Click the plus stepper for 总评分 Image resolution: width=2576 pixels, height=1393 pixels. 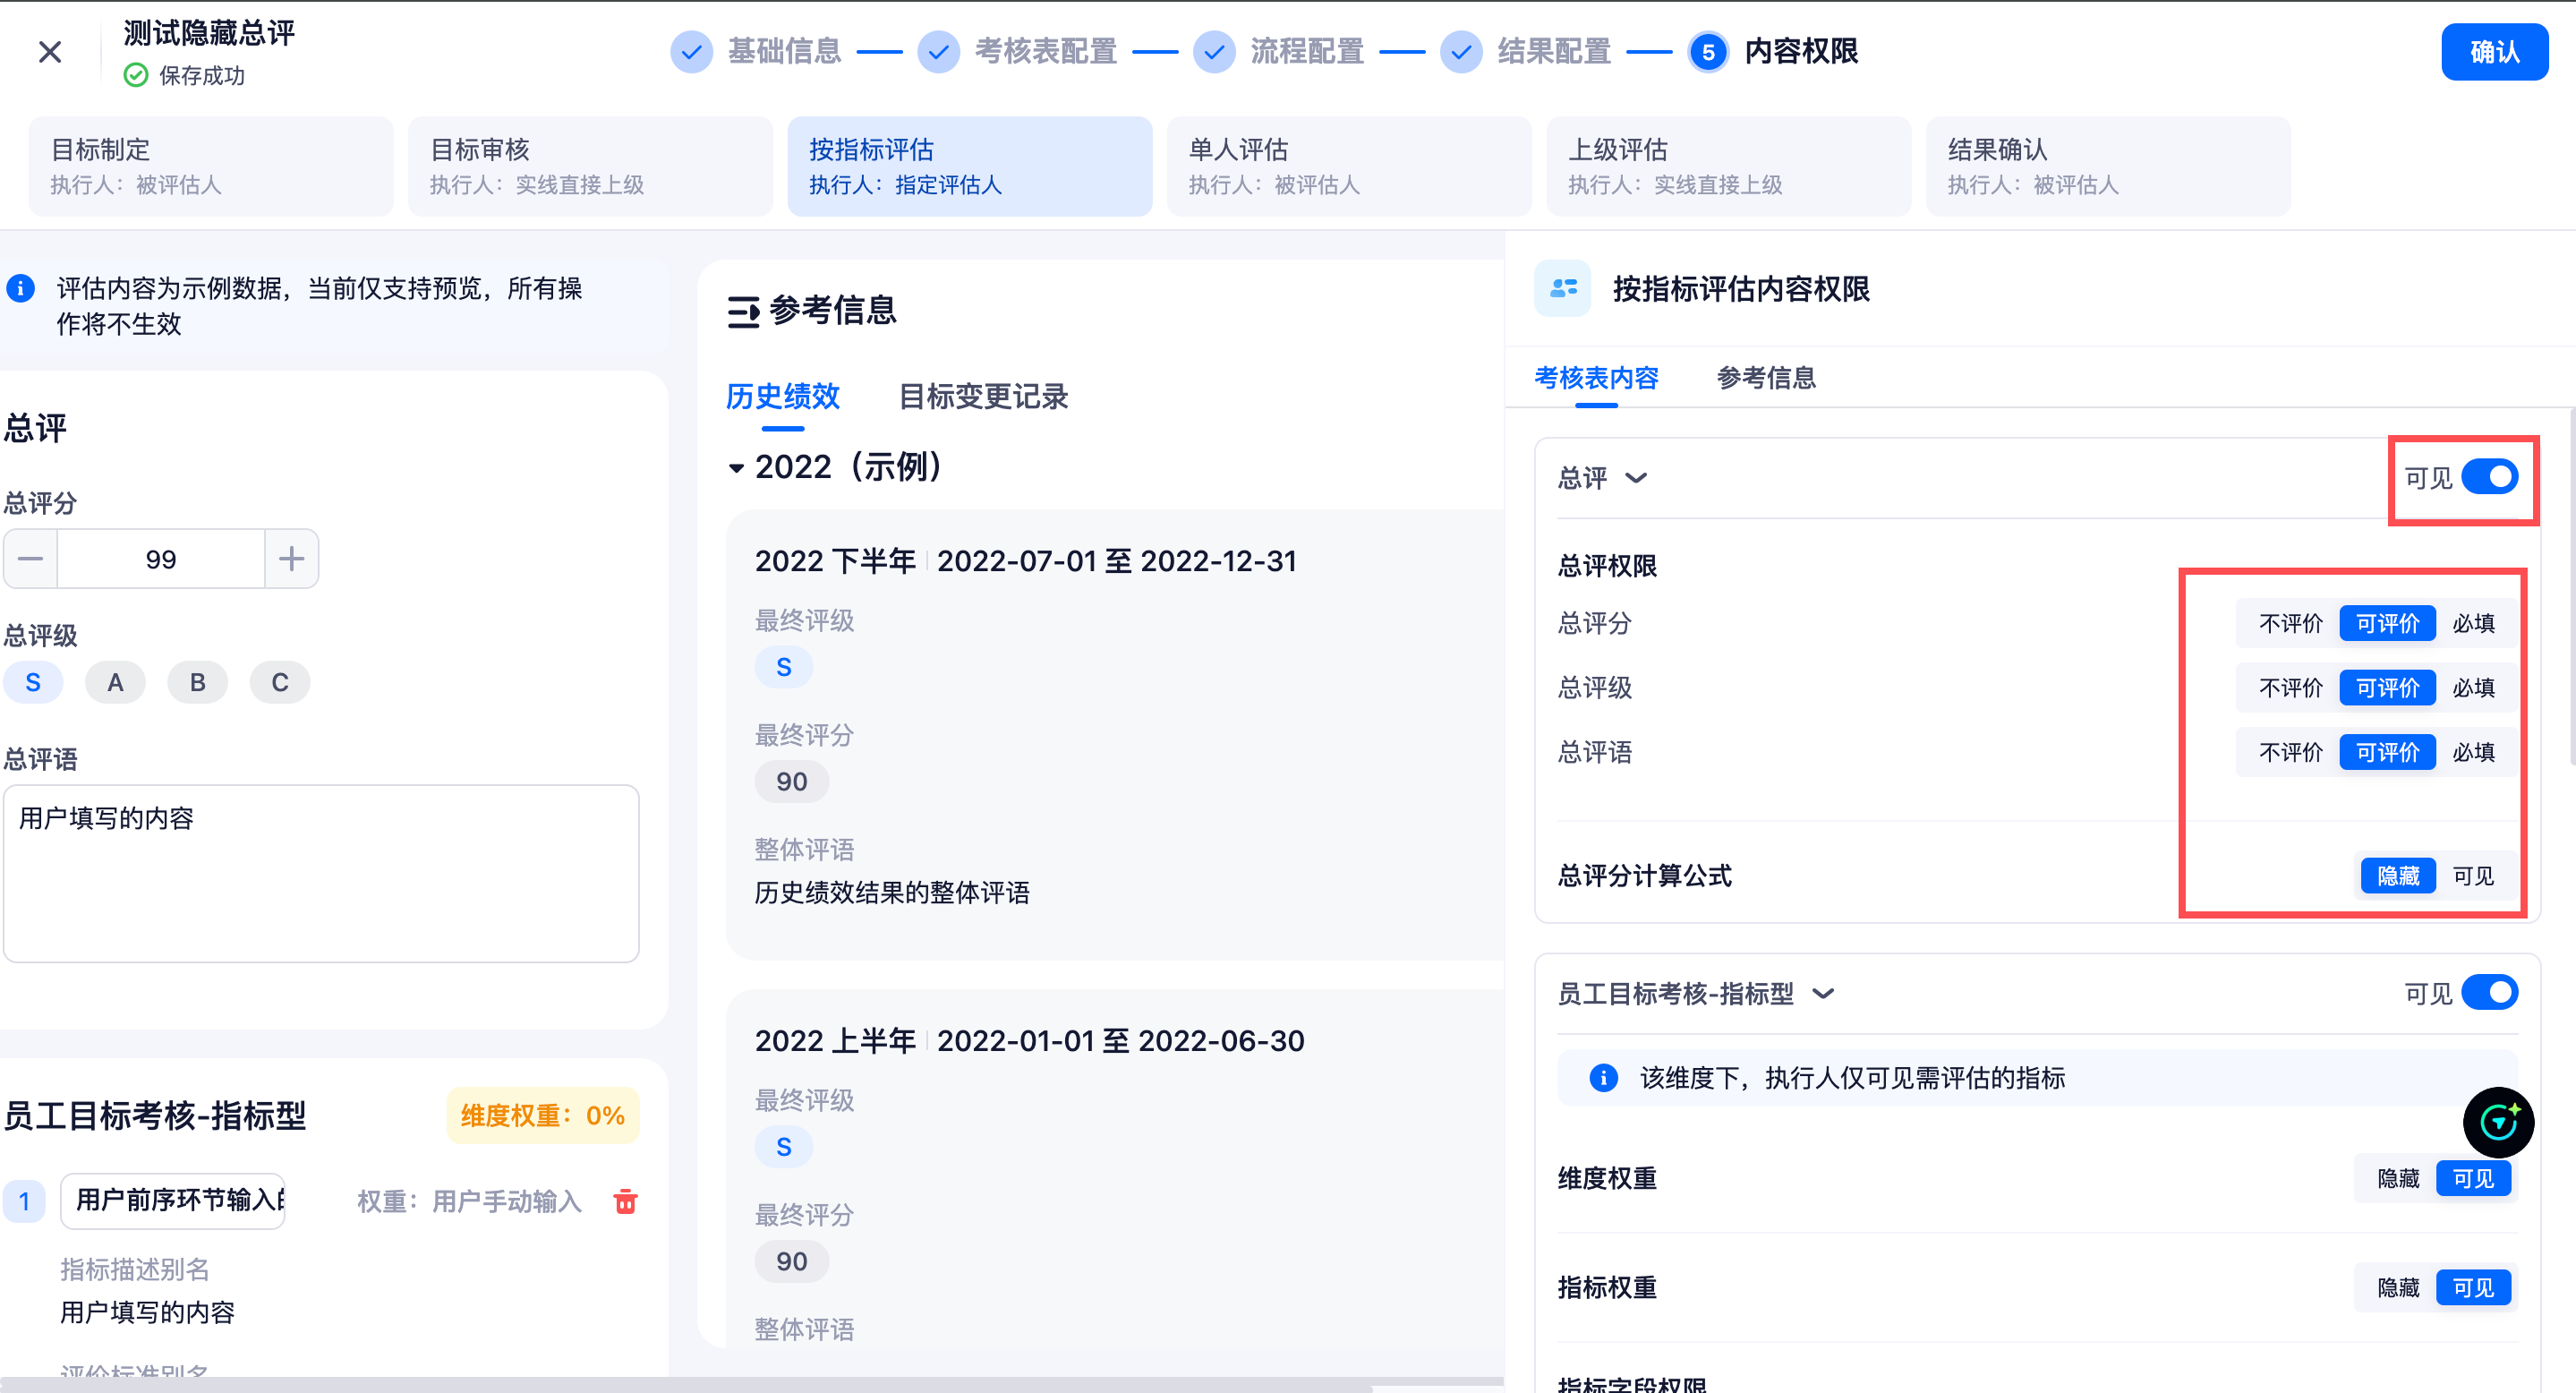point(291,559)
